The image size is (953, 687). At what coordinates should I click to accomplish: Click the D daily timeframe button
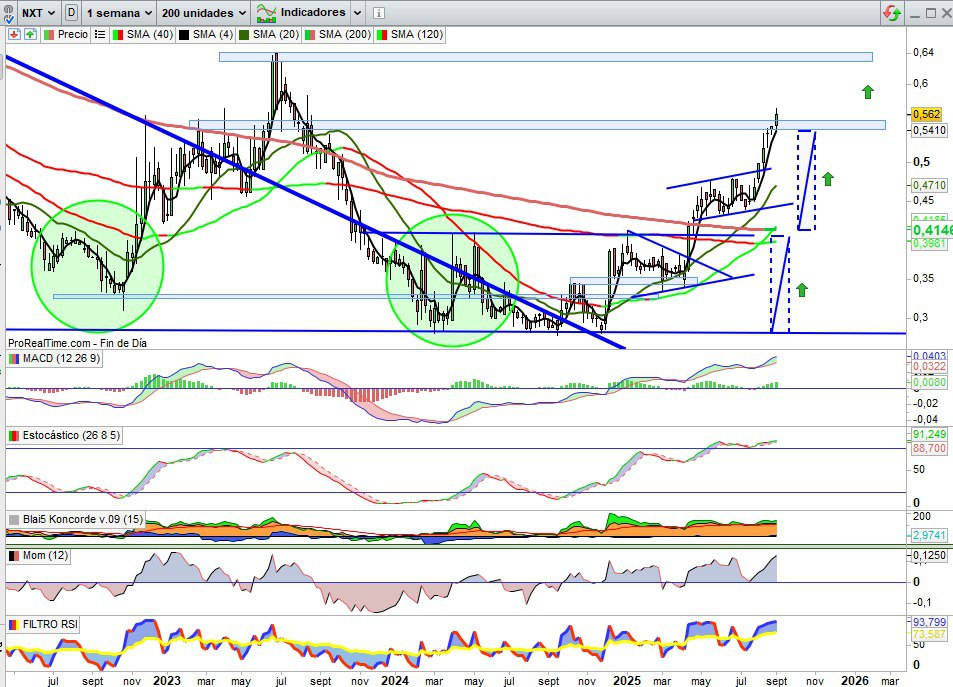point(71,13)
